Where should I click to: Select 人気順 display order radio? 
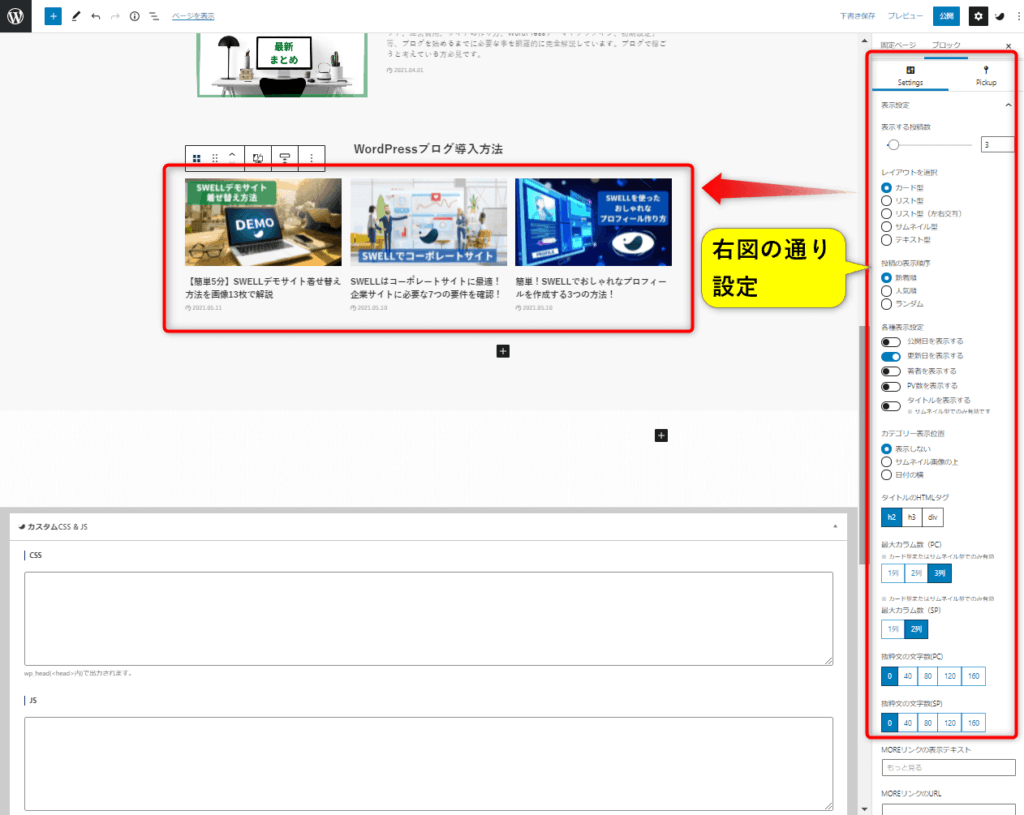[x=886, y=291]
